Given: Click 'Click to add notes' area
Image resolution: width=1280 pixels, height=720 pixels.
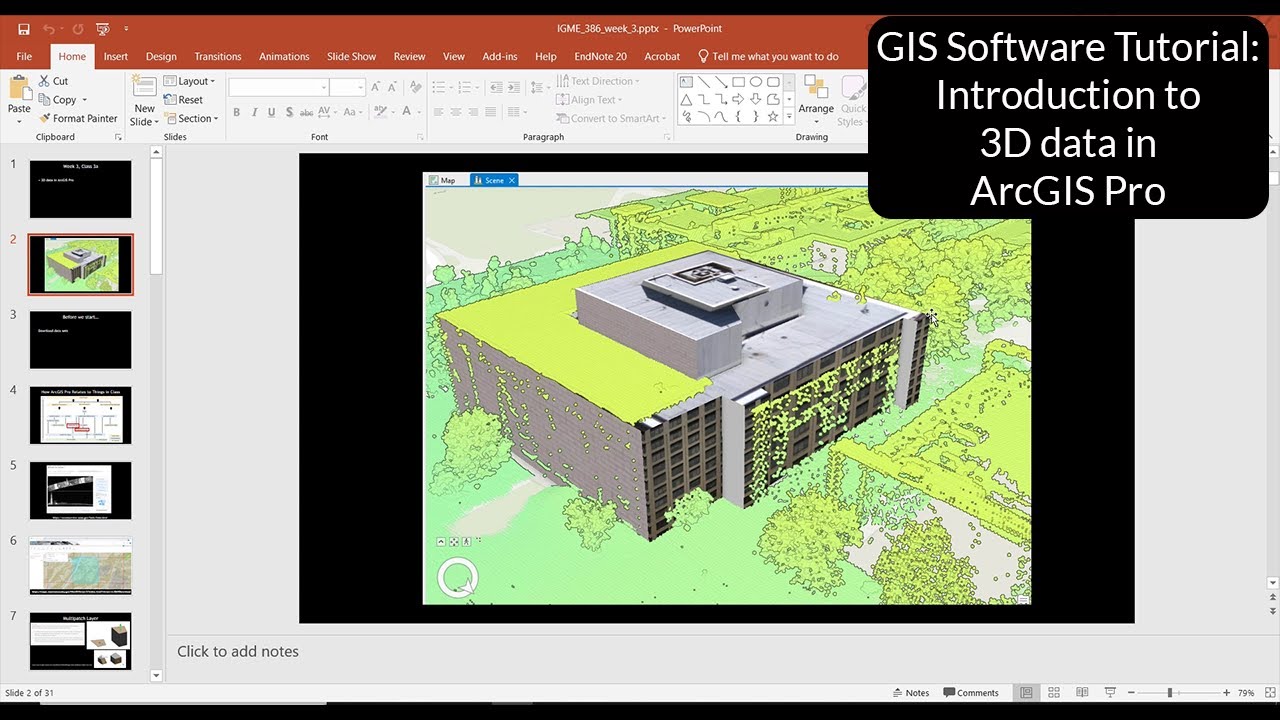Looking at the screenshot, I should [x=238, y=651].
